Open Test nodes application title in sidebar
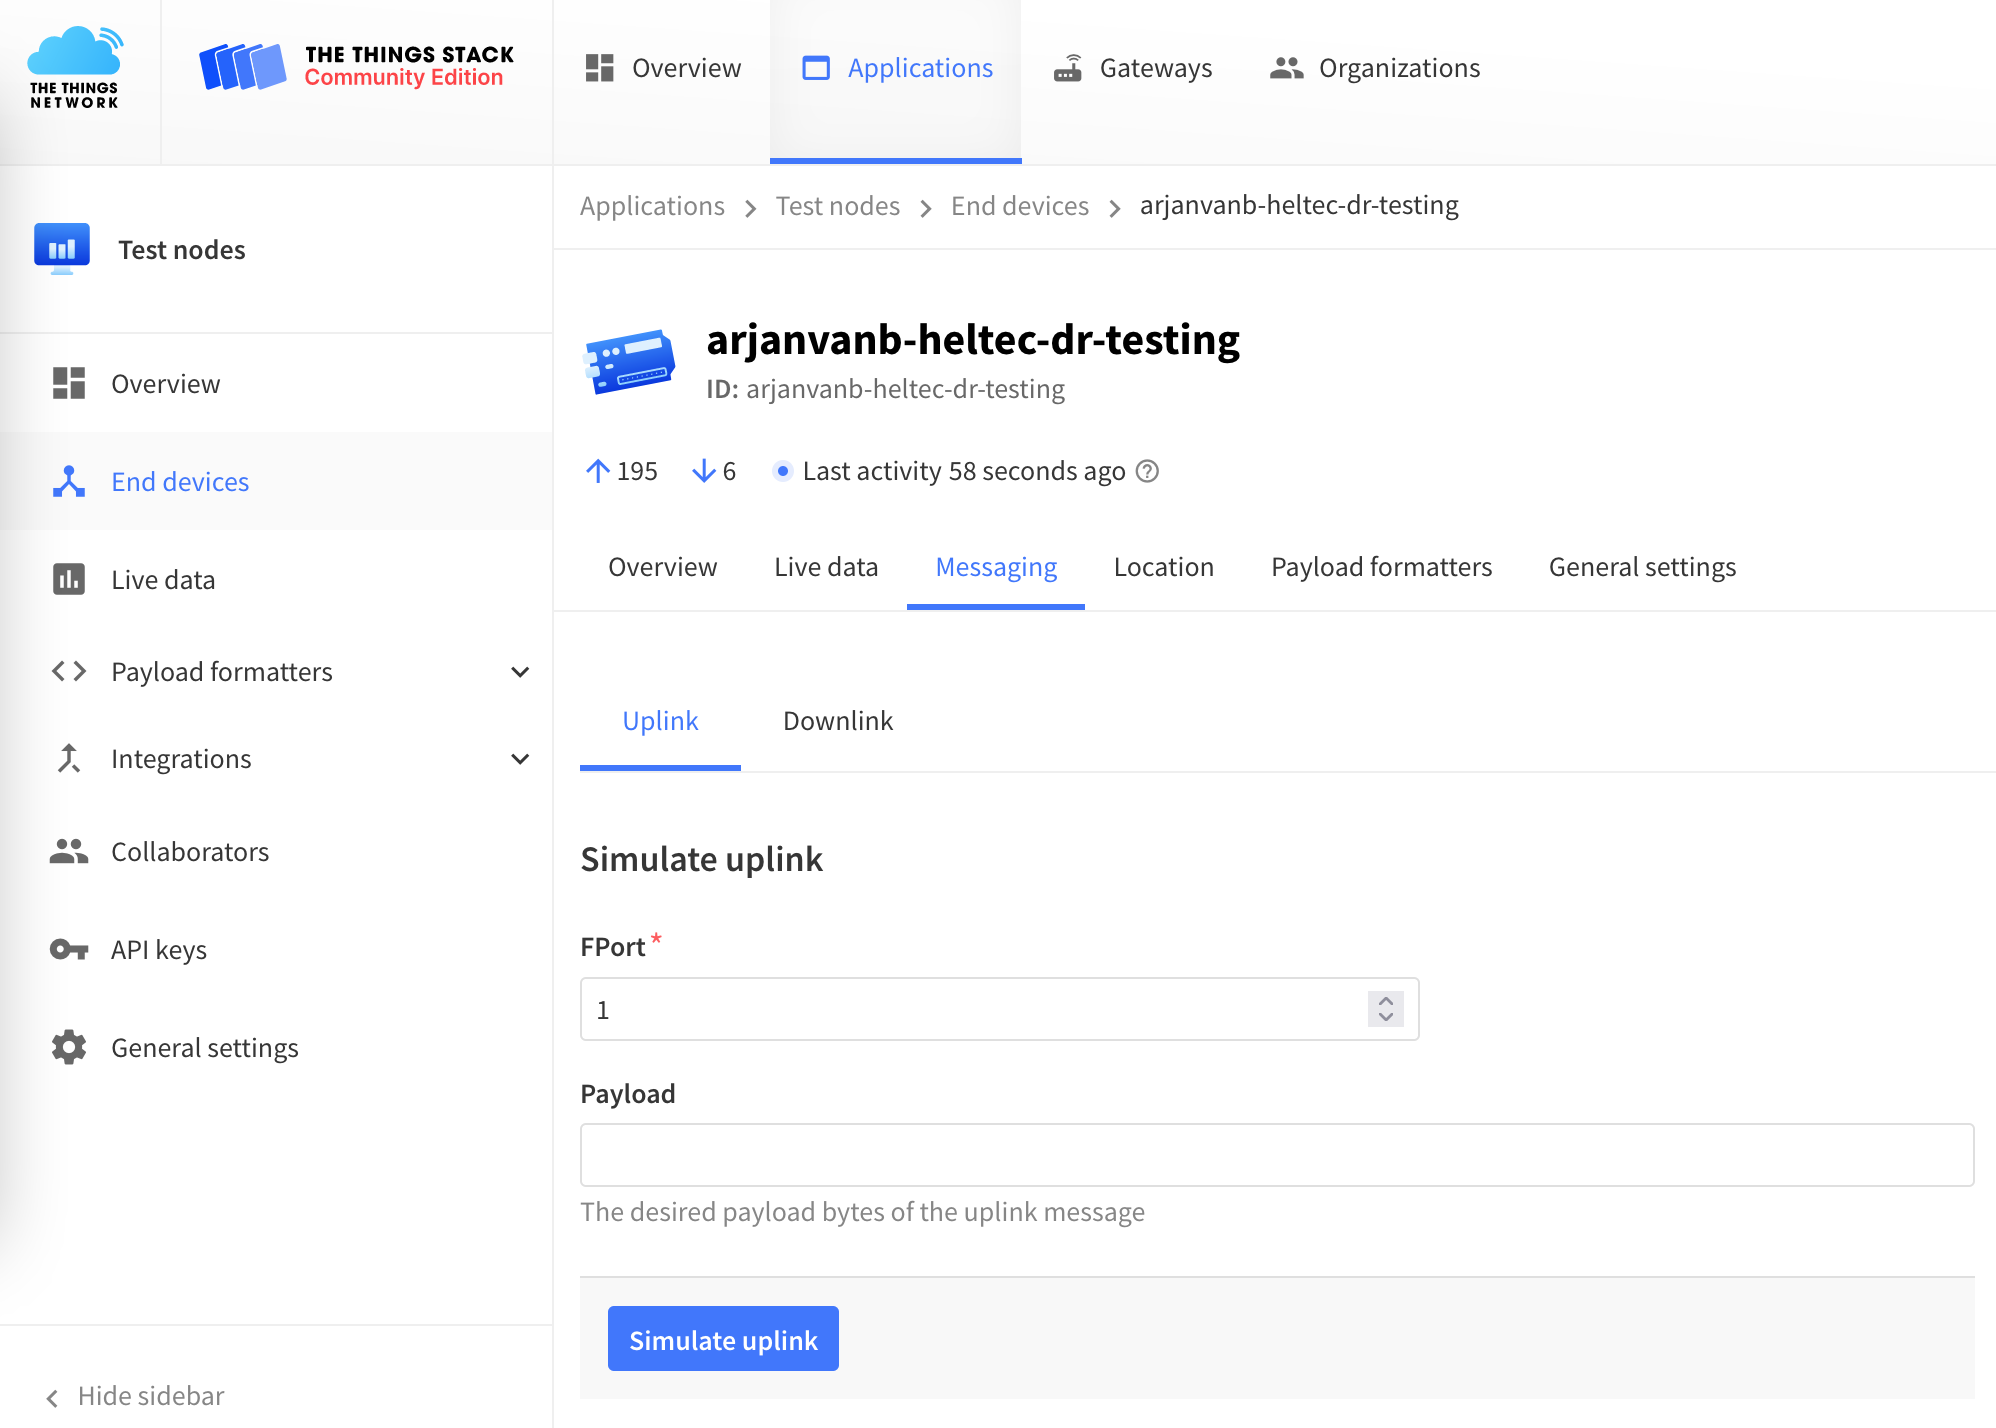The height and width of the screenshot is (1428, 1996). point(181,250)
